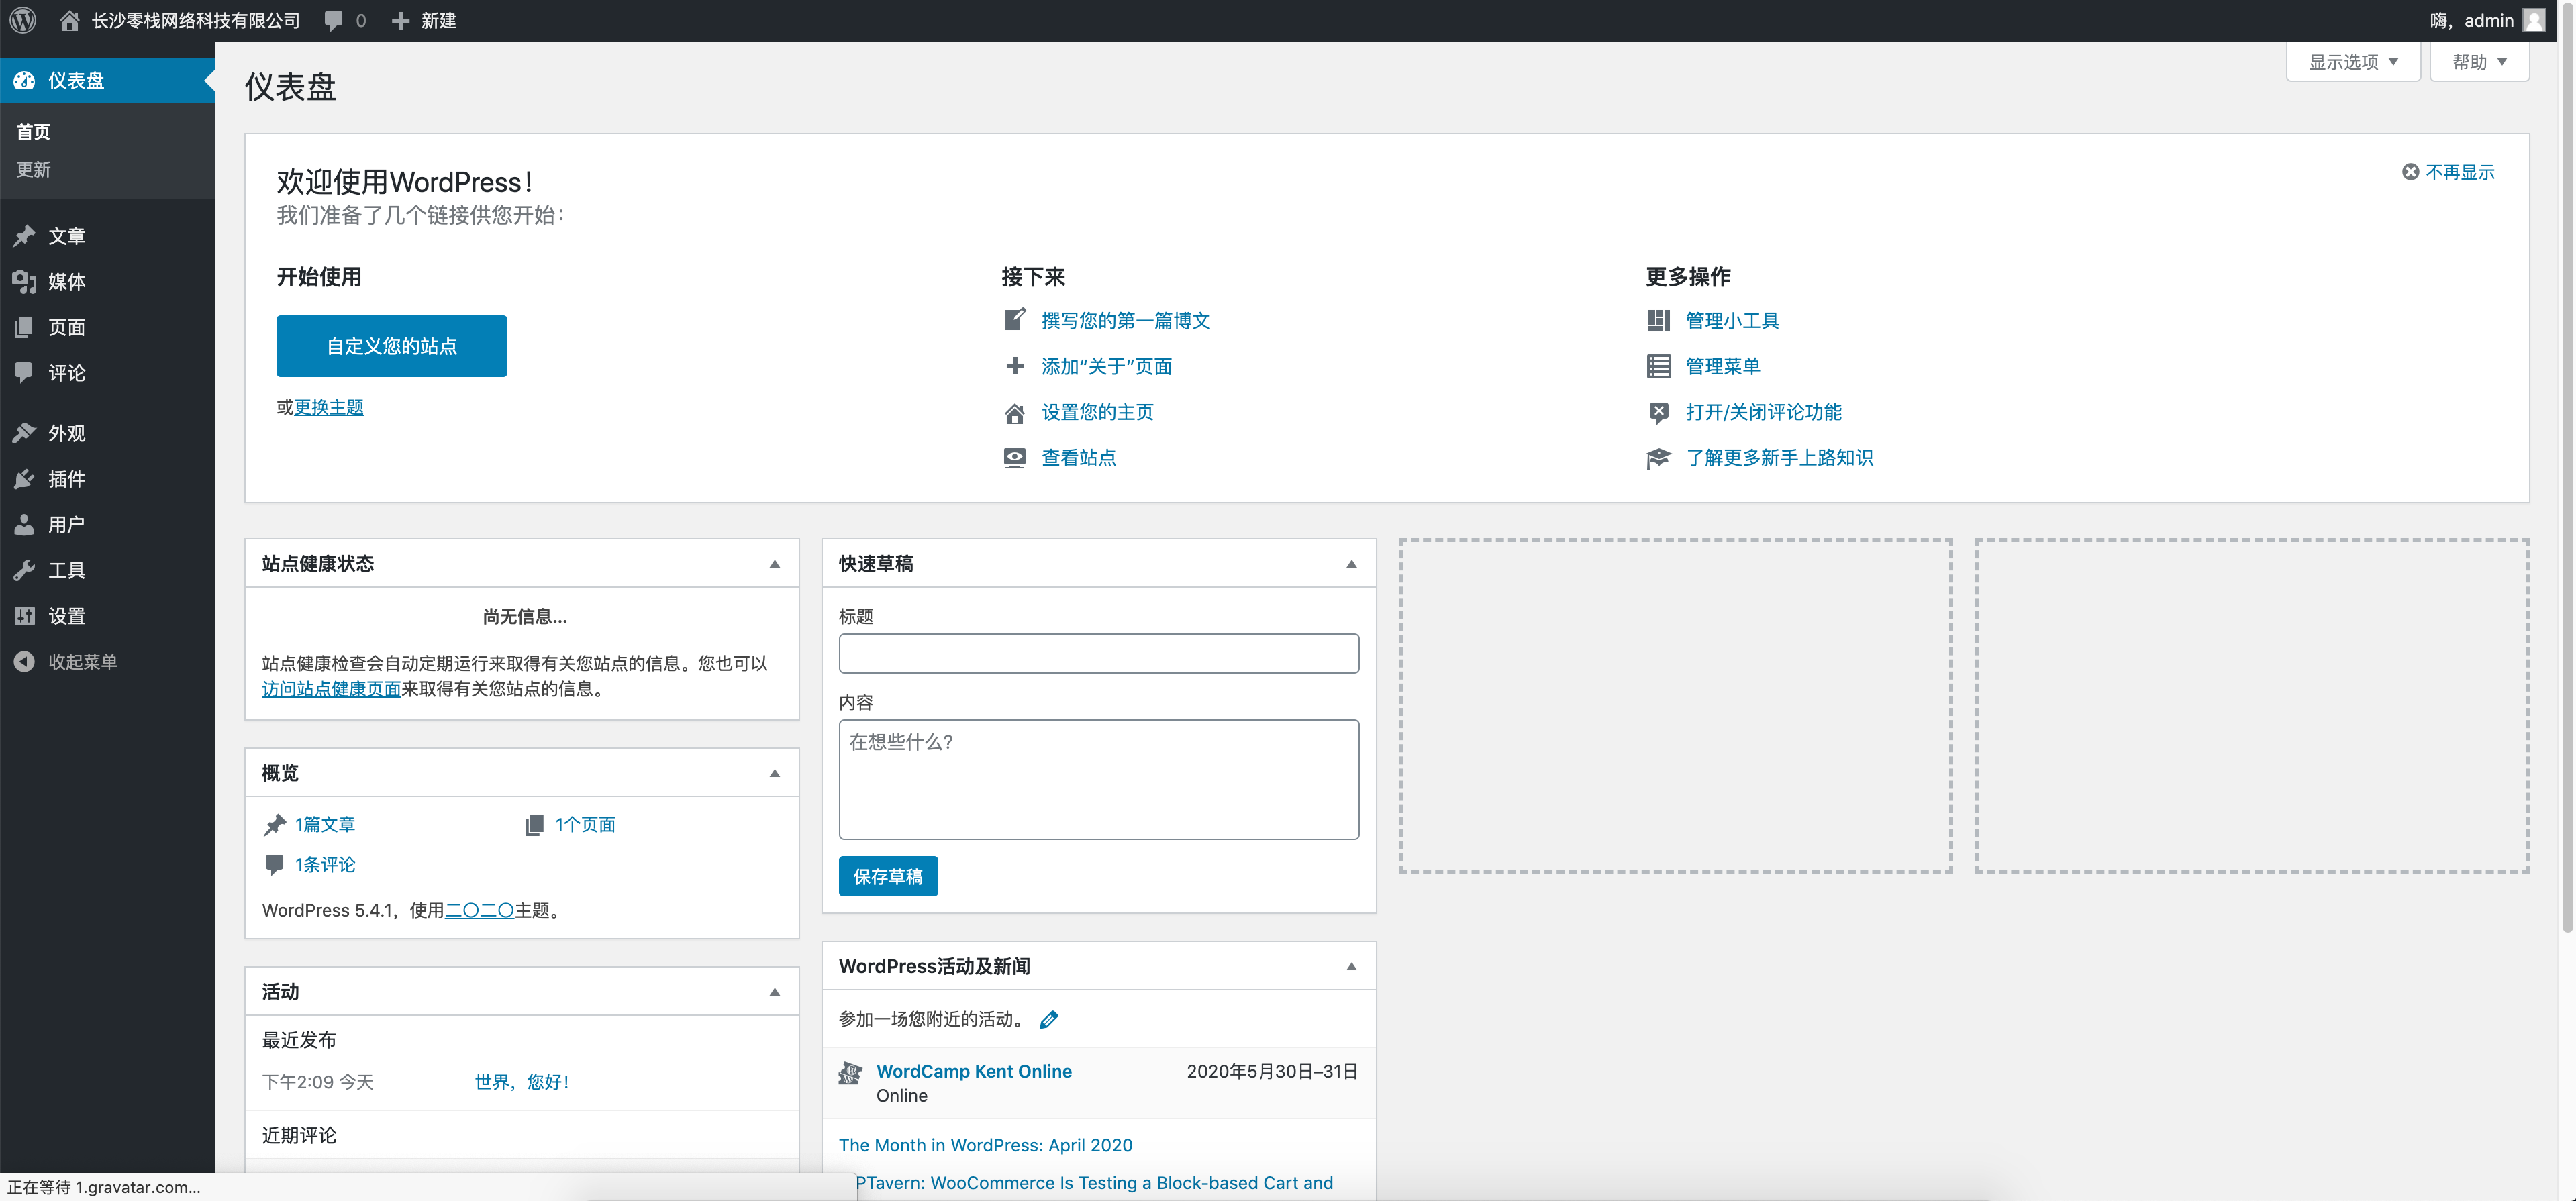Click the dashboard gauge icon next to 仪表盘
Viewport: 2576px width, 1201px height.
pyautogui.click(x=24, y=80)
